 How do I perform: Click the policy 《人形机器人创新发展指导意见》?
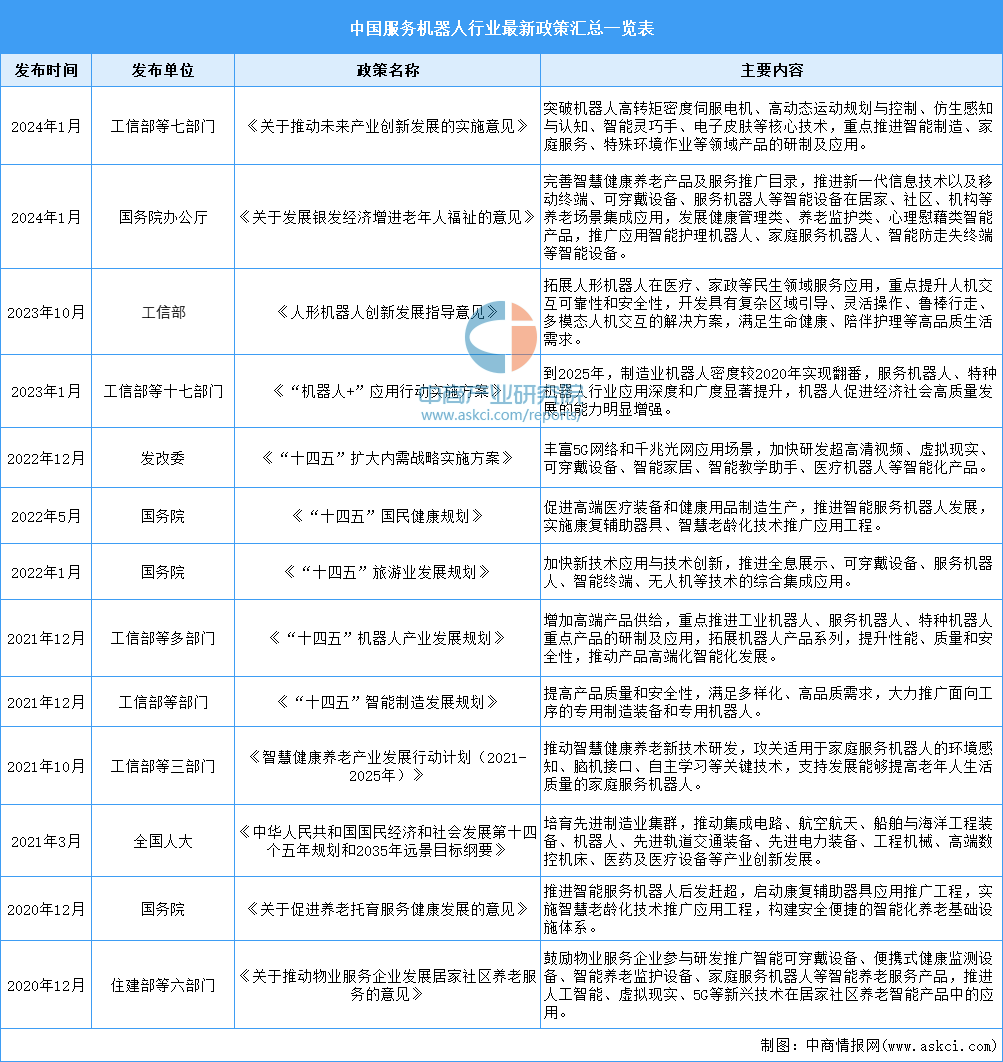pos(387,312)
